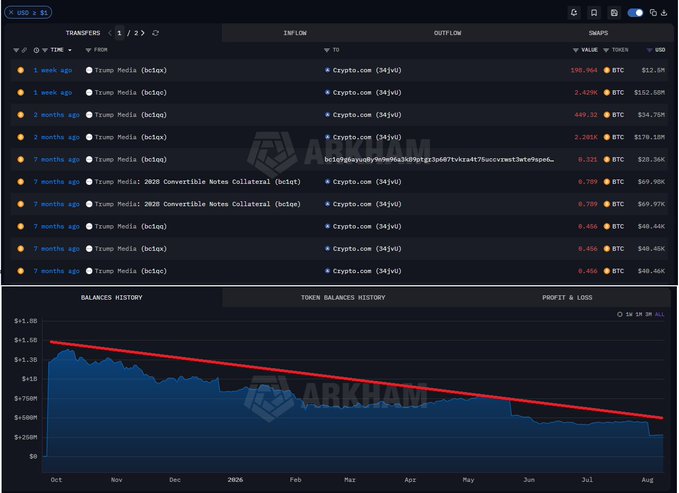Open the Time column filter funnel
This screenshot has width=679, height=493.
[x=45, y=50]
